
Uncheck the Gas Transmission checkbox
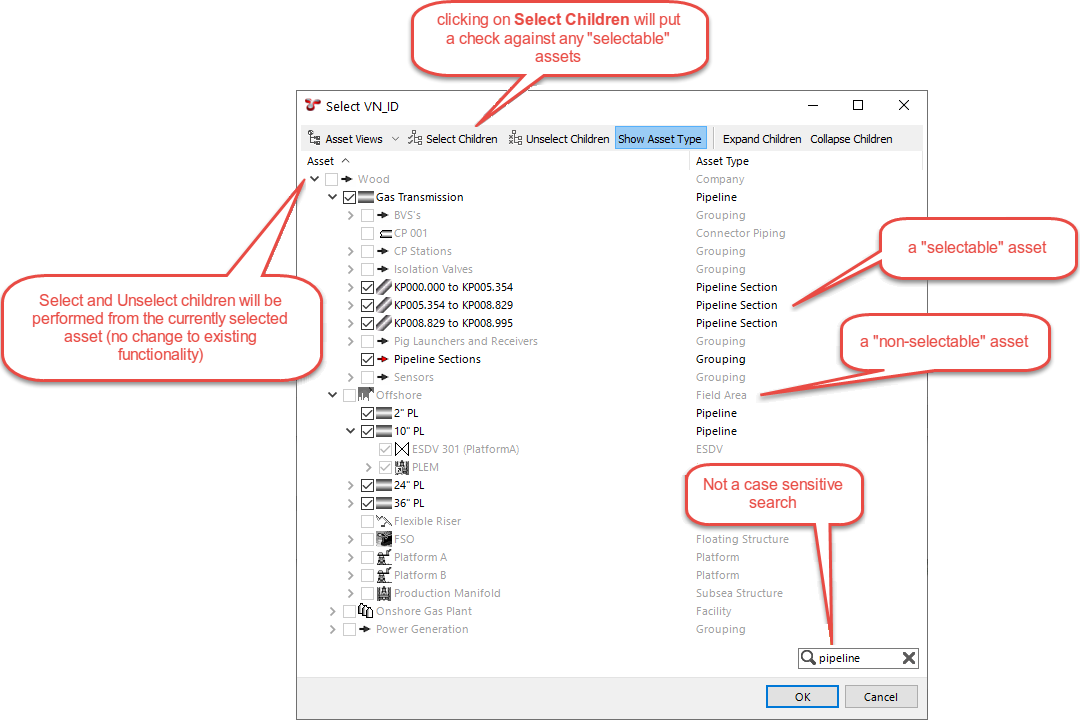[x=349, y=197]
